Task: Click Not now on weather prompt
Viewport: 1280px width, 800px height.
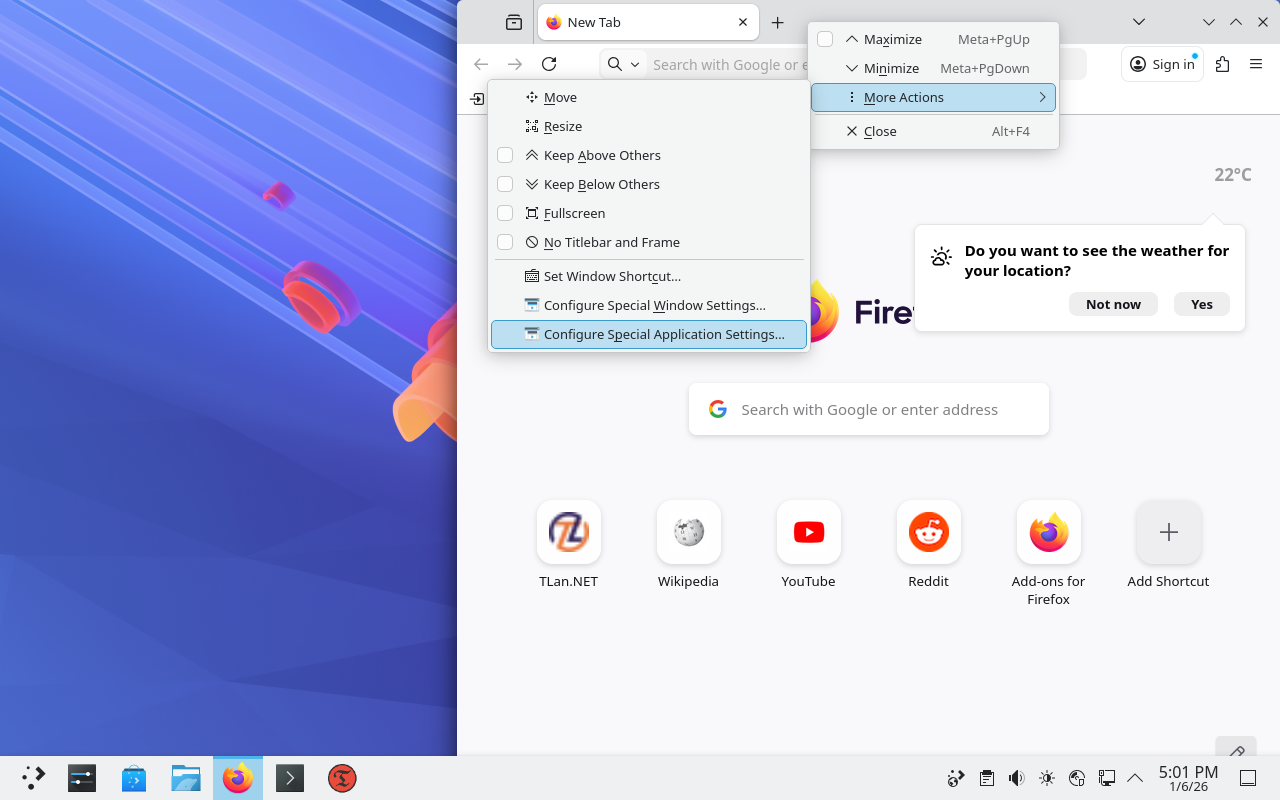Action: (x=1113, y=304)
